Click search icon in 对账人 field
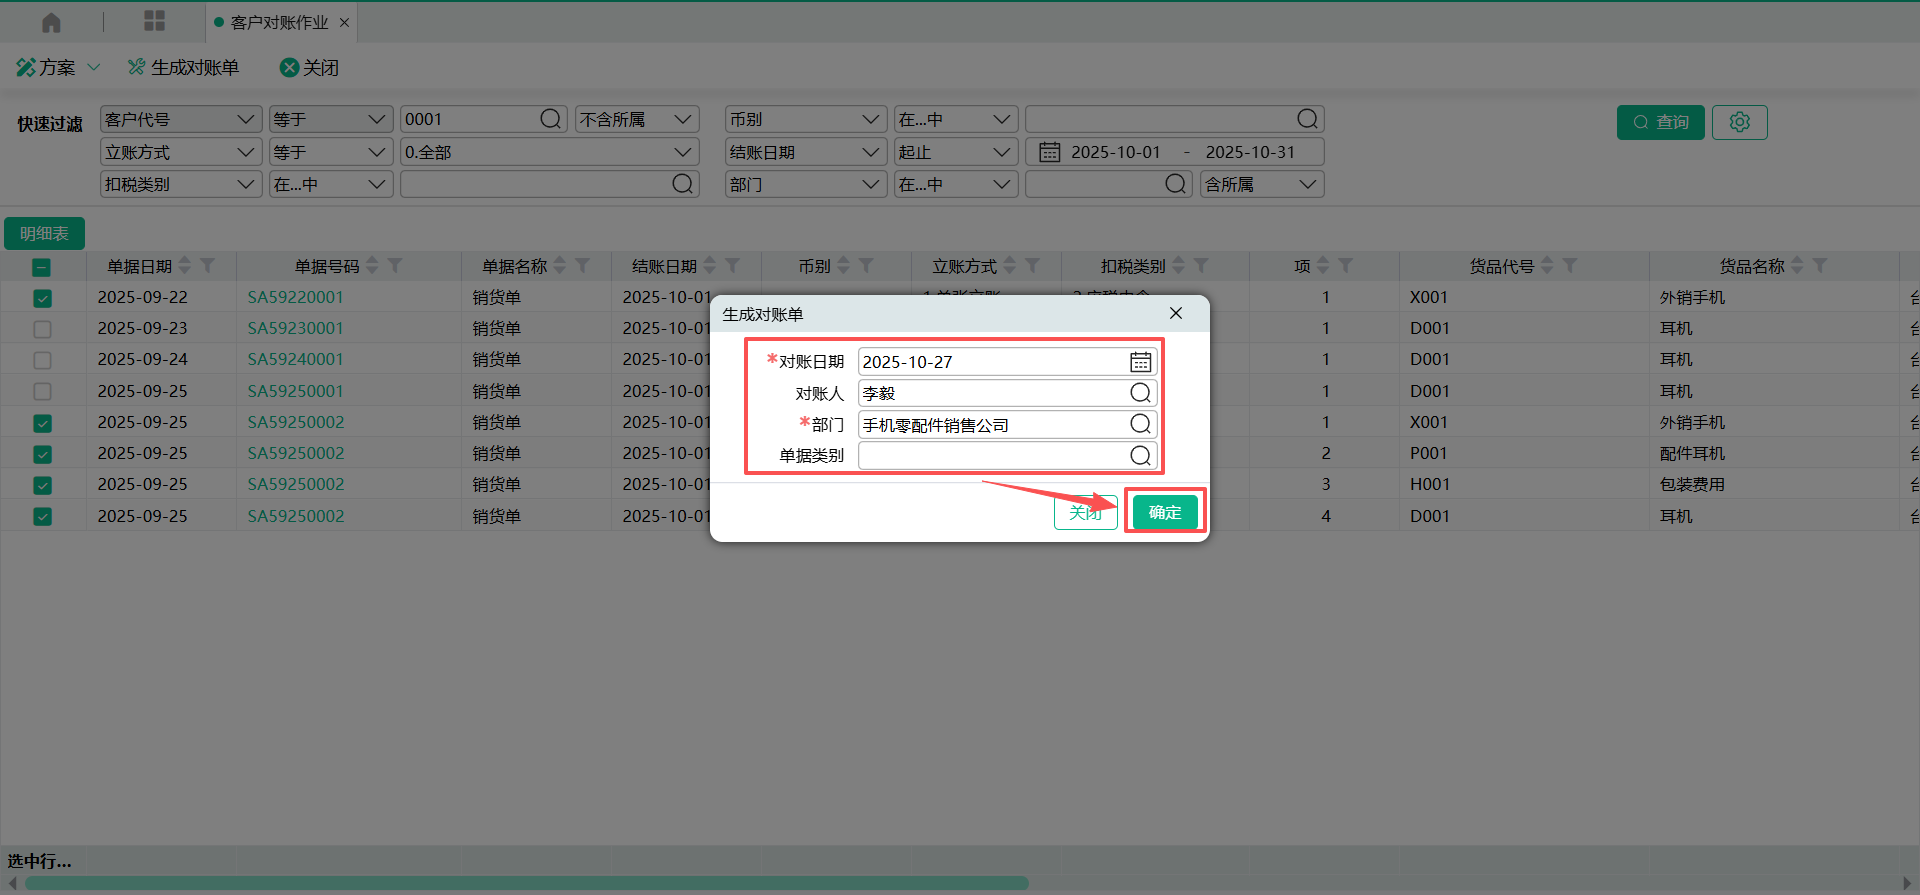The image size is (1920, 895). [x=1140, y=393]
